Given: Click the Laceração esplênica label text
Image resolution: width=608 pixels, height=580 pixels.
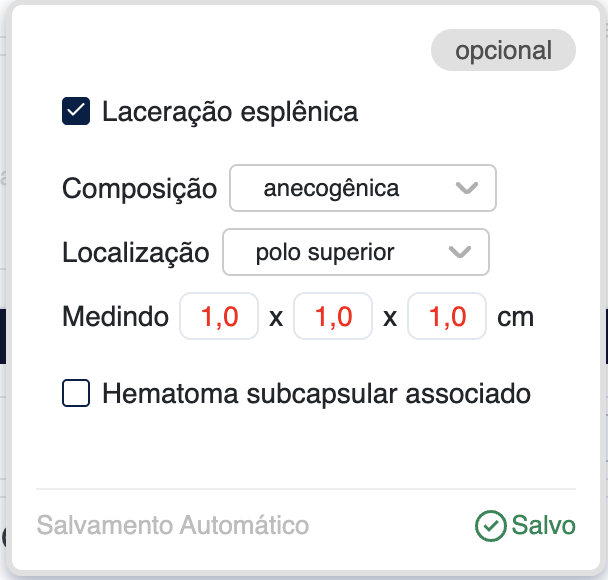Looking at the screenshot, I should (x=230, y=111).
